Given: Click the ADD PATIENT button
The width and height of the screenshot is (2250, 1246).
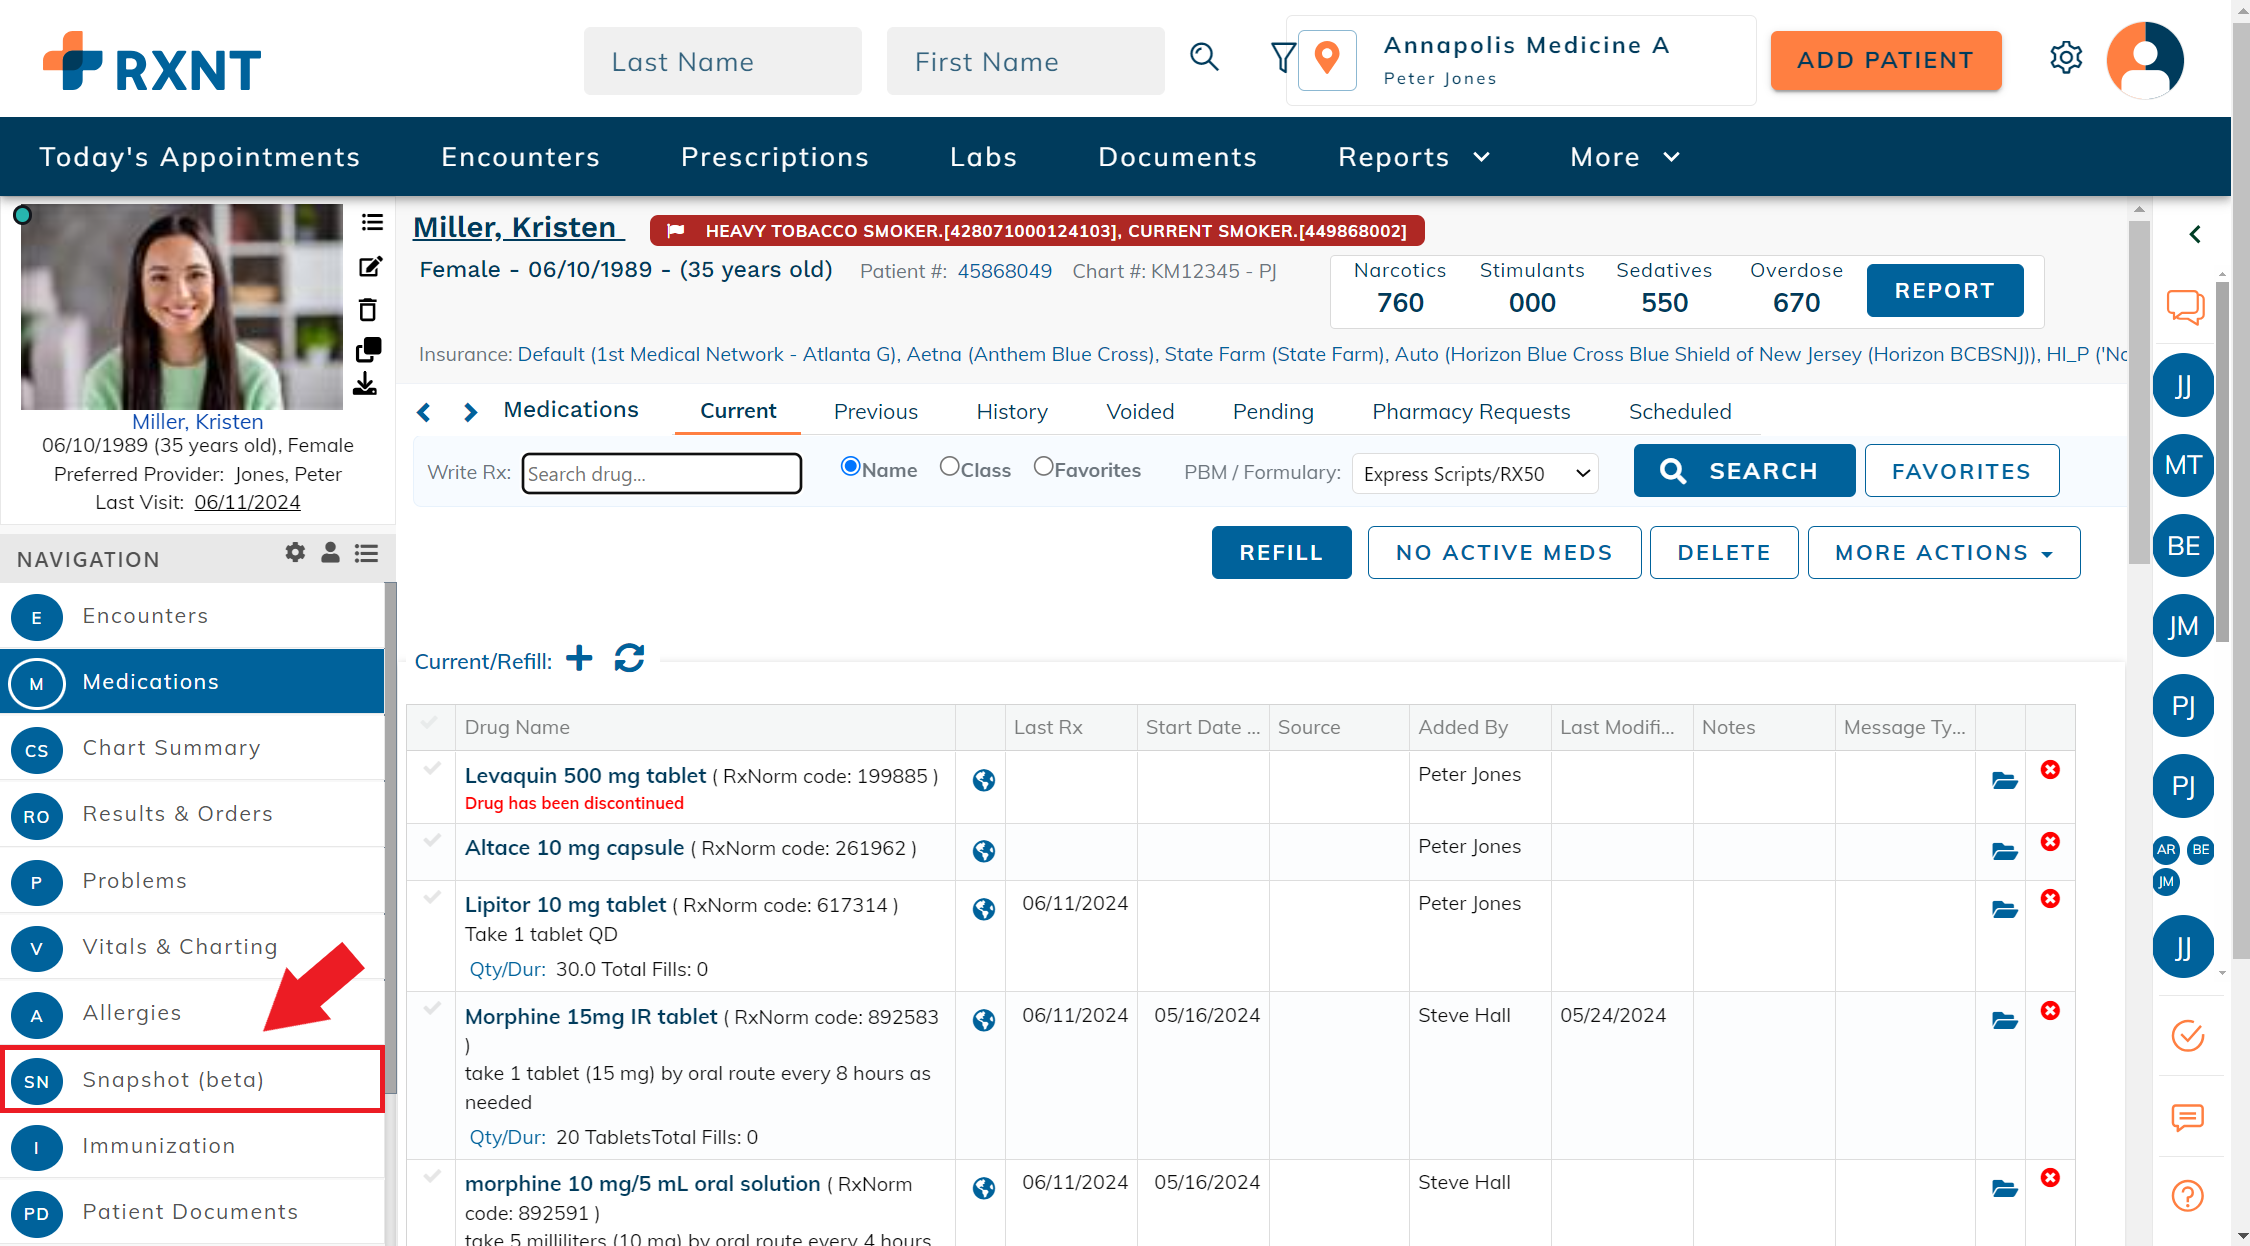Looking at the screenshot, I should pos(1886,60).
